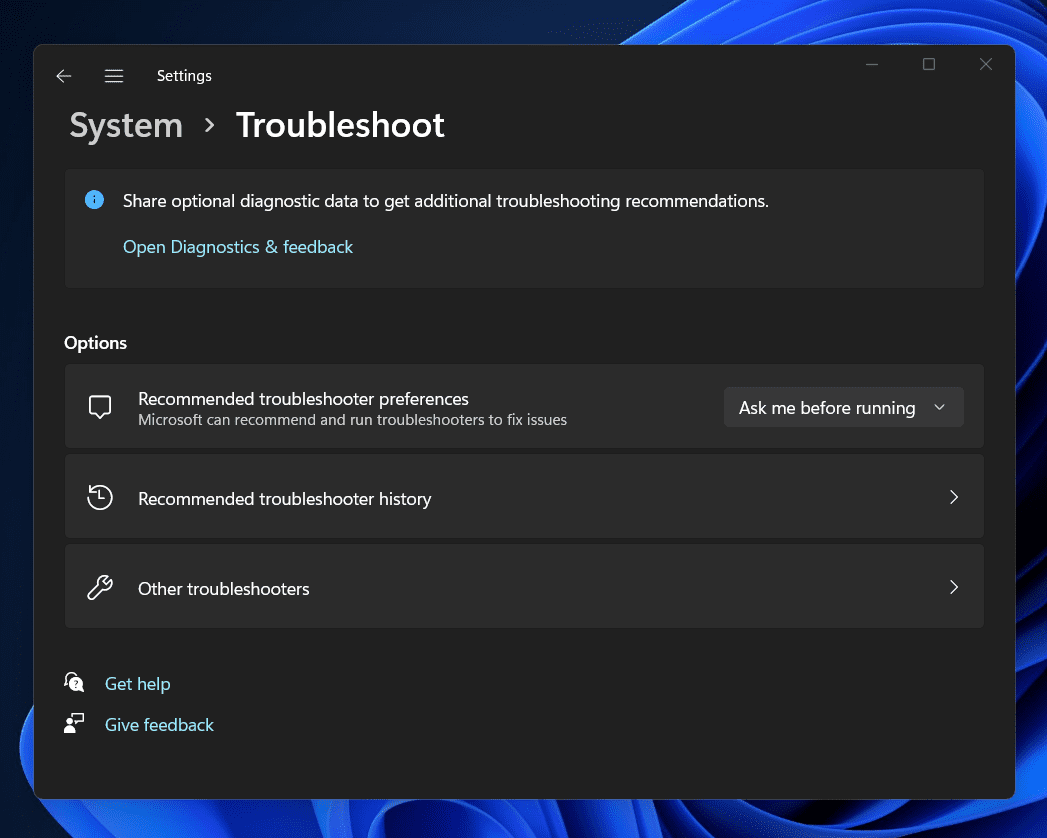Viewport: 1047px width, 838px height.
Task: Go to System in the breadcrumb
Action: click(126, 126)
